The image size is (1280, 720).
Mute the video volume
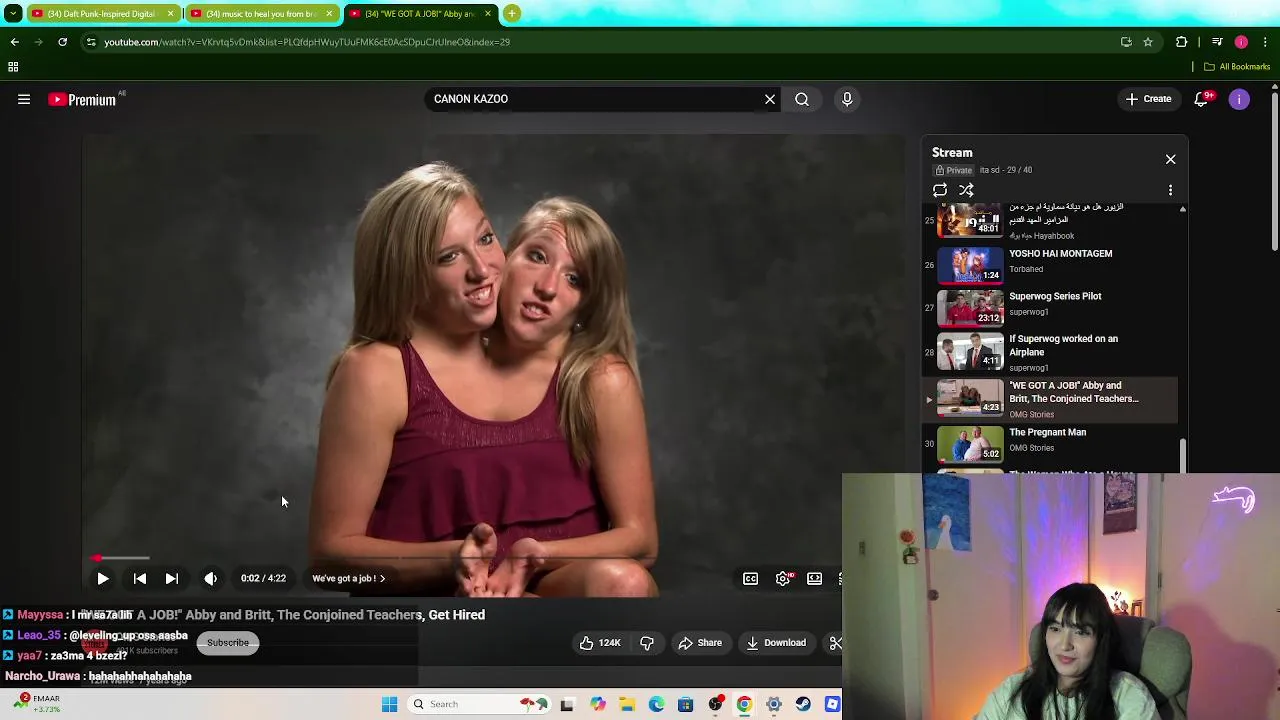[x=210, y=578]
